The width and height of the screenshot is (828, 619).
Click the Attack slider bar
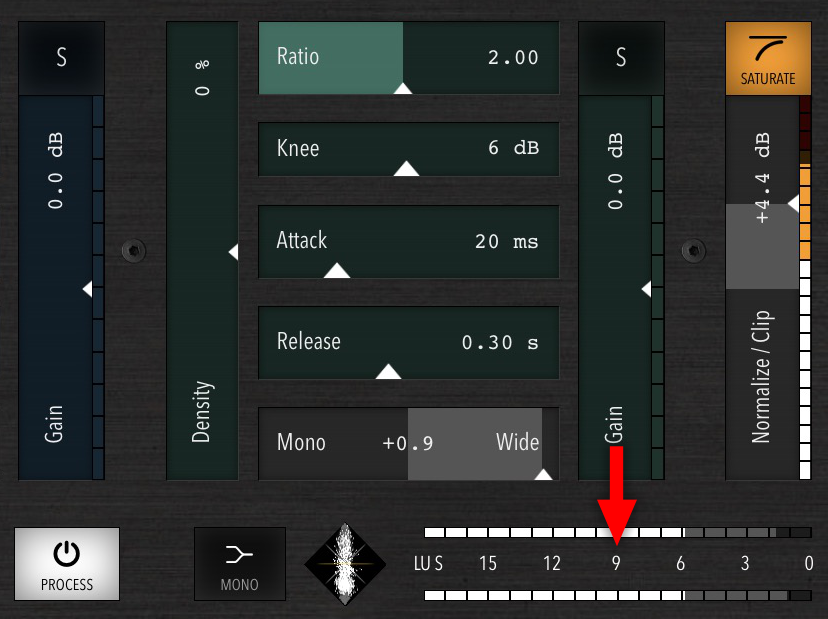pyautogui.click(x=409, y=242)
